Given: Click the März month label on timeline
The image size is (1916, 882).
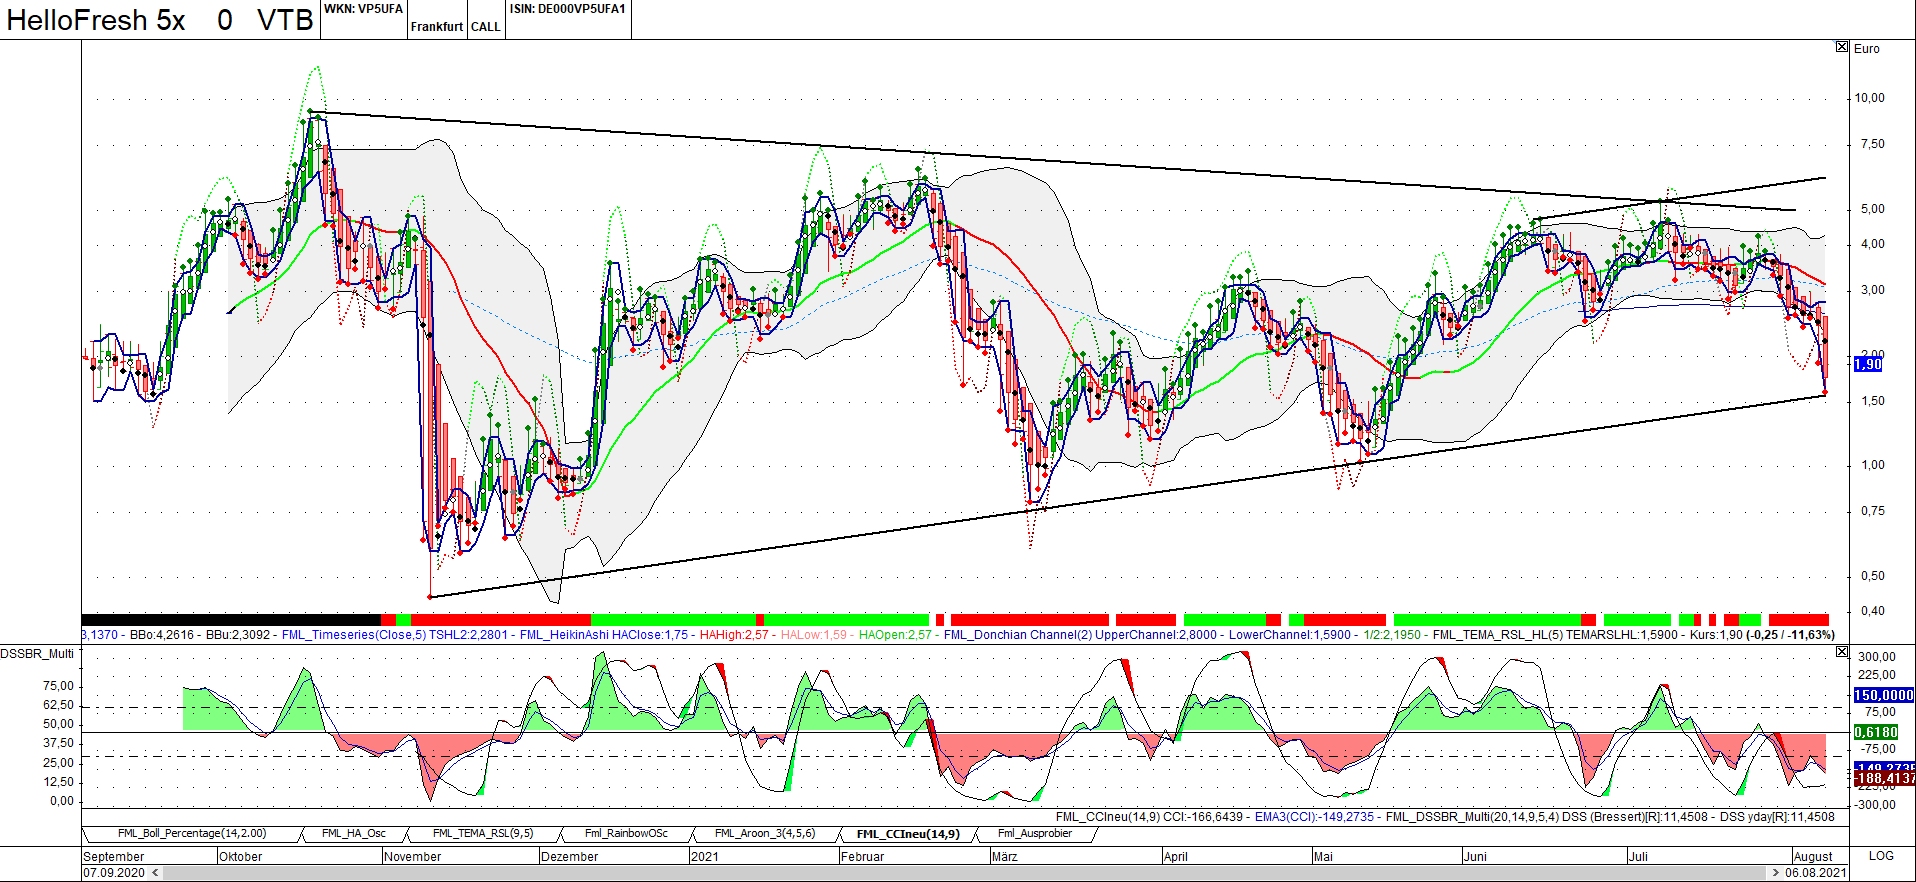Looking at the screenshot, I should tap(1005, 857).
